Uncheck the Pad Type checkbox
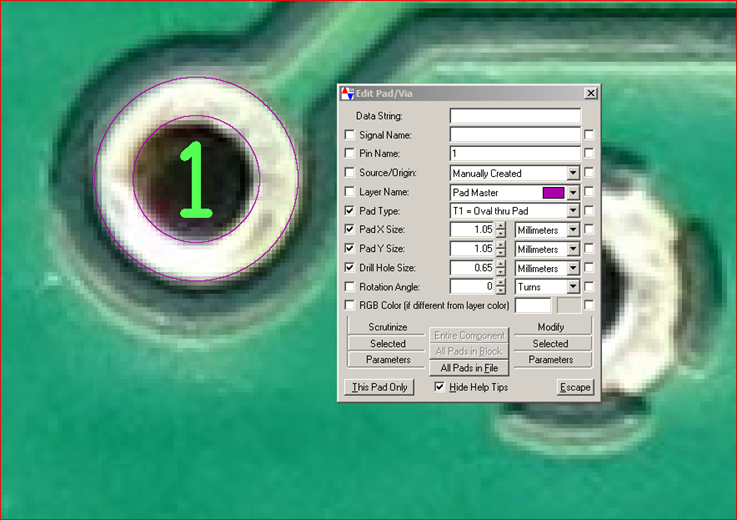This screenshot has width=737, height=520. [x=349, y=211]
